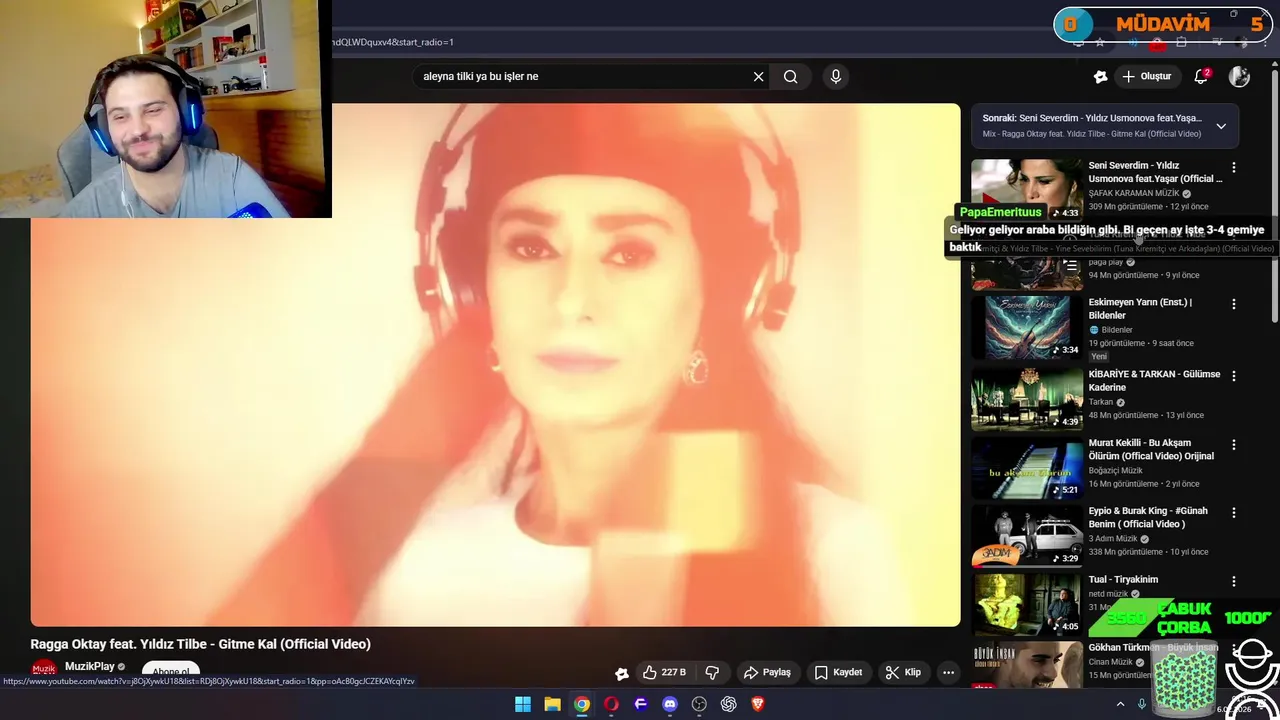Screen dimensions: 1280x720
Task: Click Sonraki: Seni Severdim text in Mix panel
Action: (x=1092, y=118)
